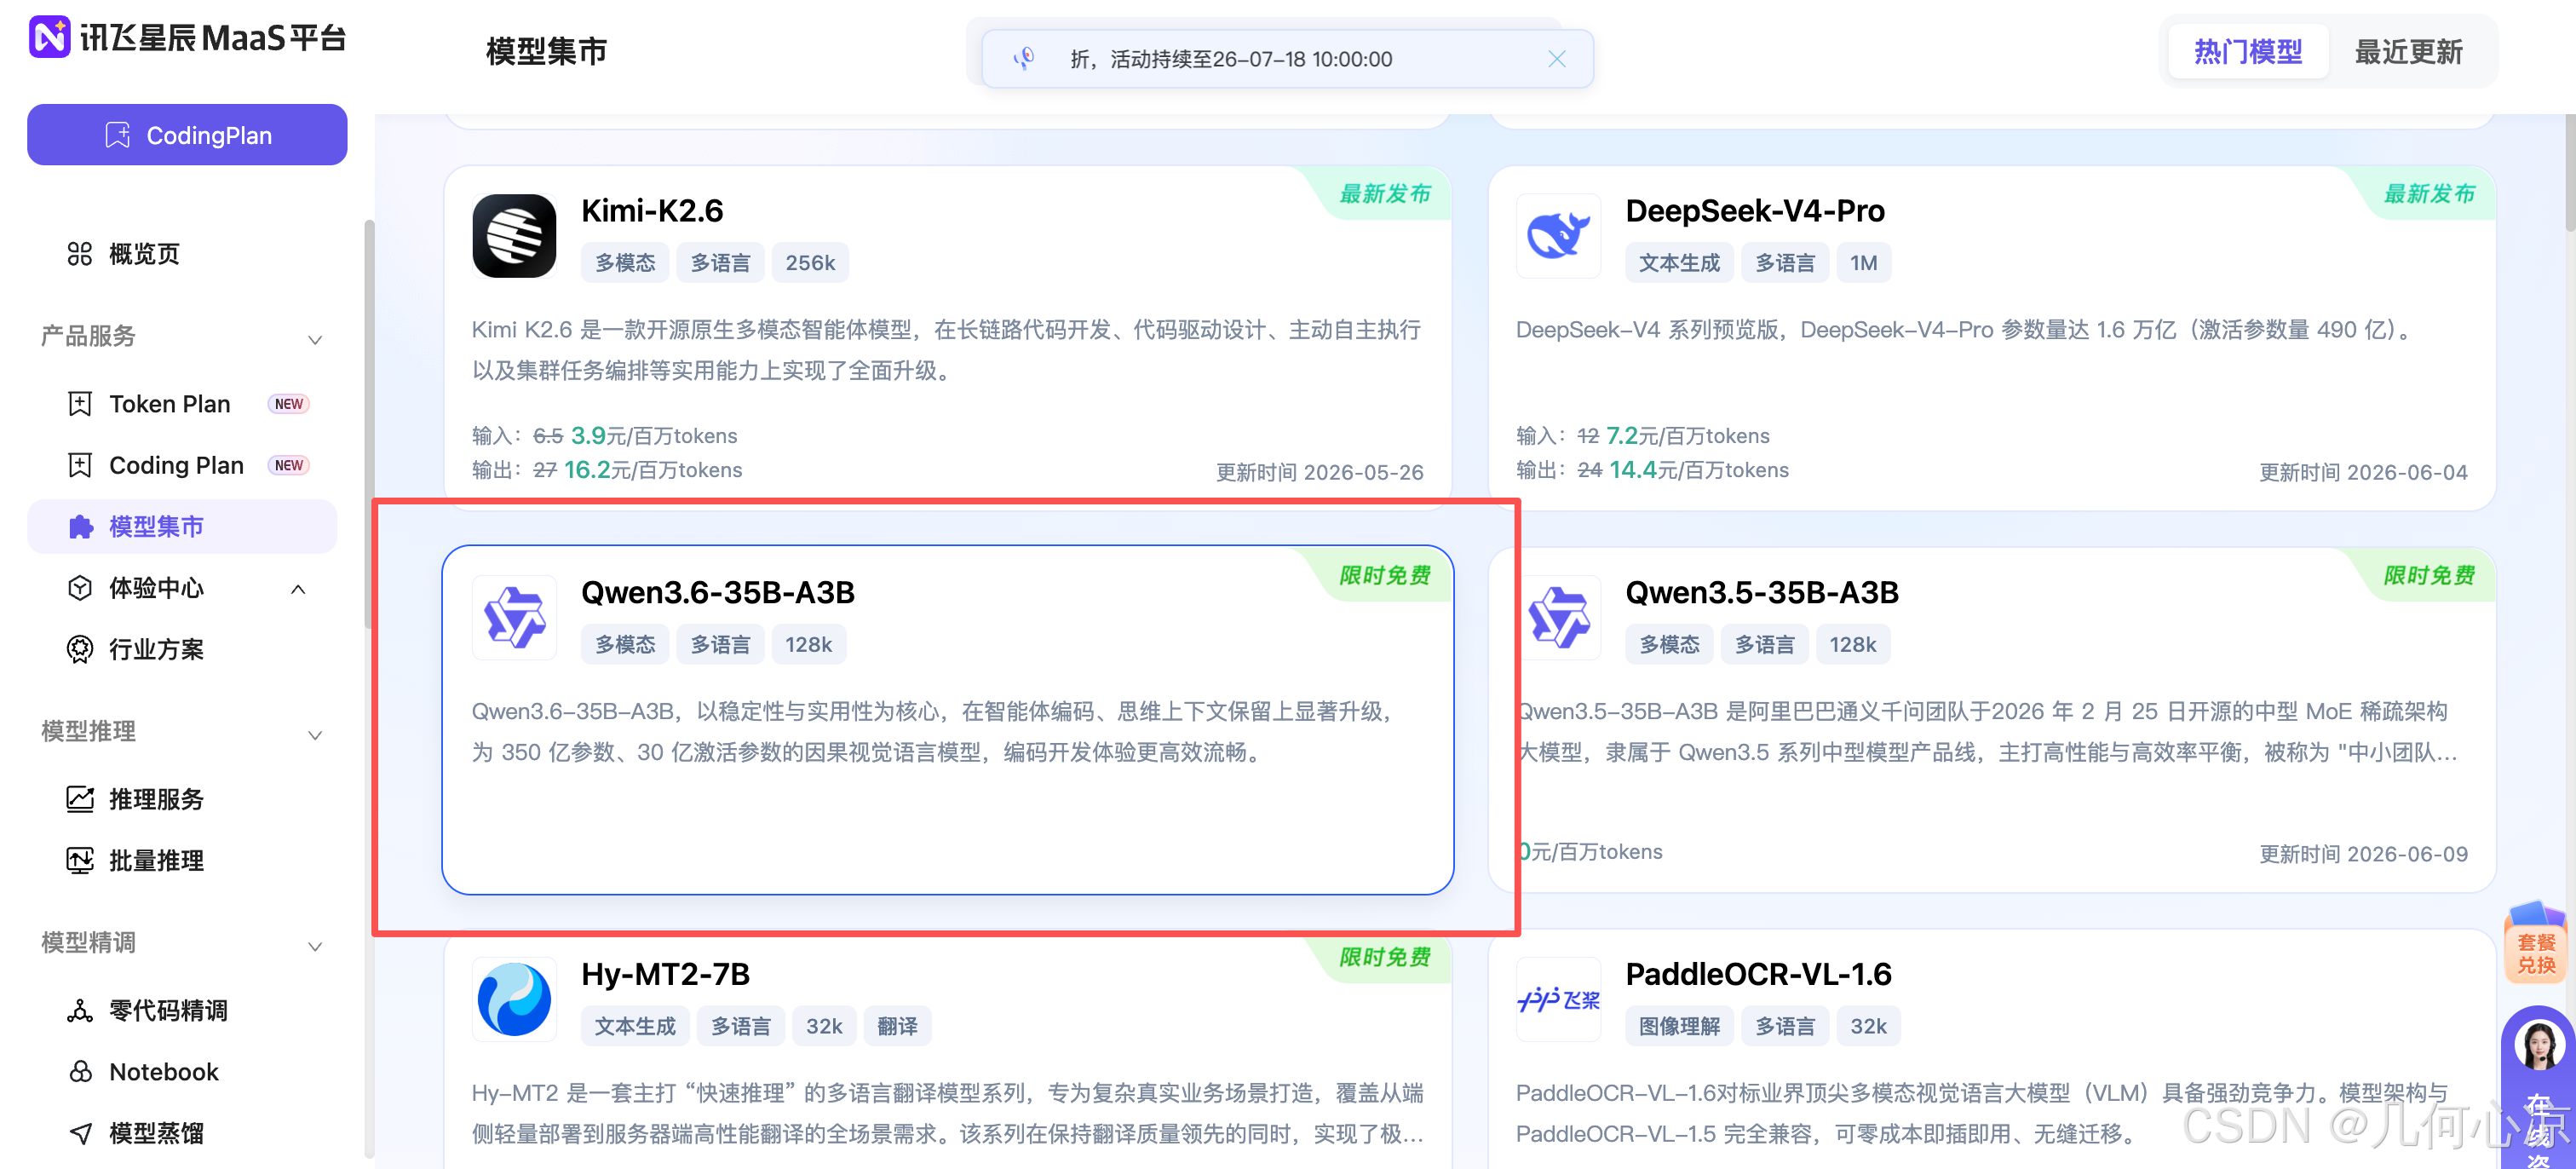
Task: Click the 模型集市 puzzle icon
Action: [80, 527]
